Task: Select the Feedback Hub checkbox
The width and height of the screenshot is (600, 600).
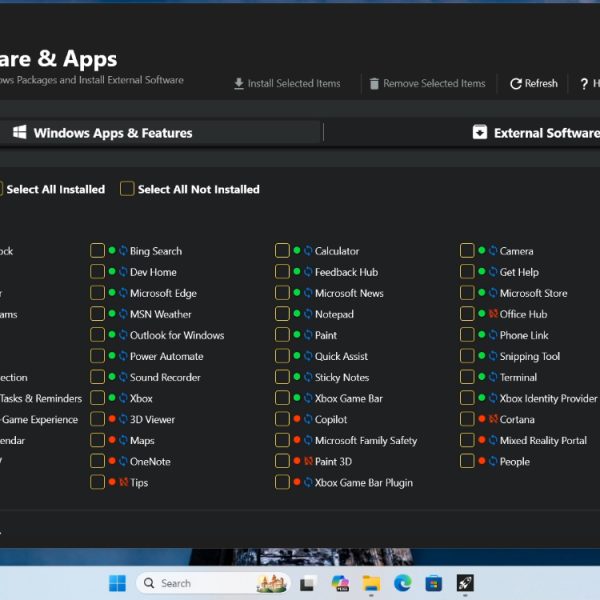Action: point(282,272)
